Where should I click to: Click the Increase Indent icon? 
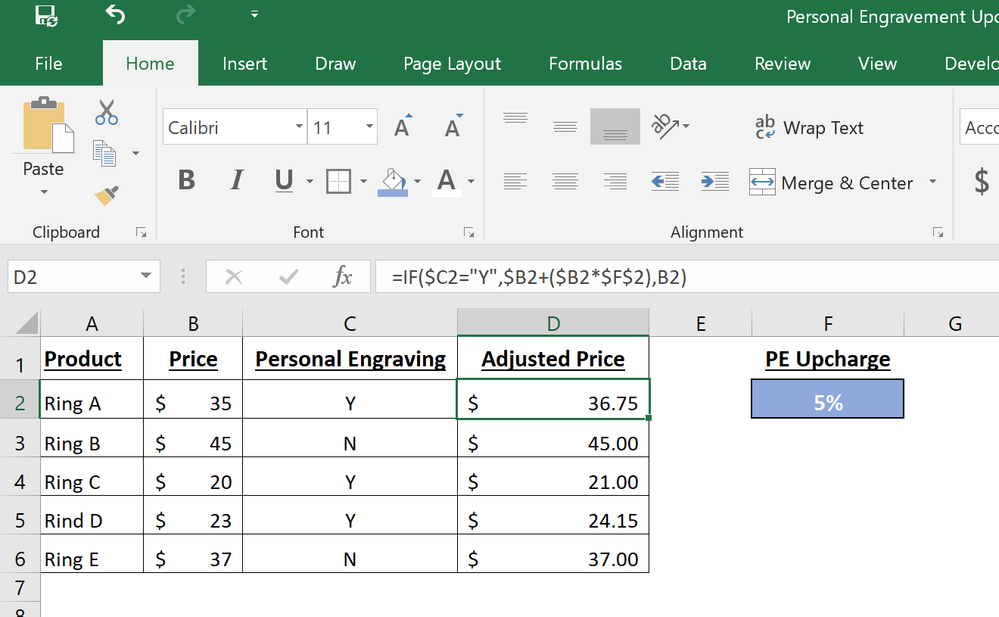[x=714, y=182]
